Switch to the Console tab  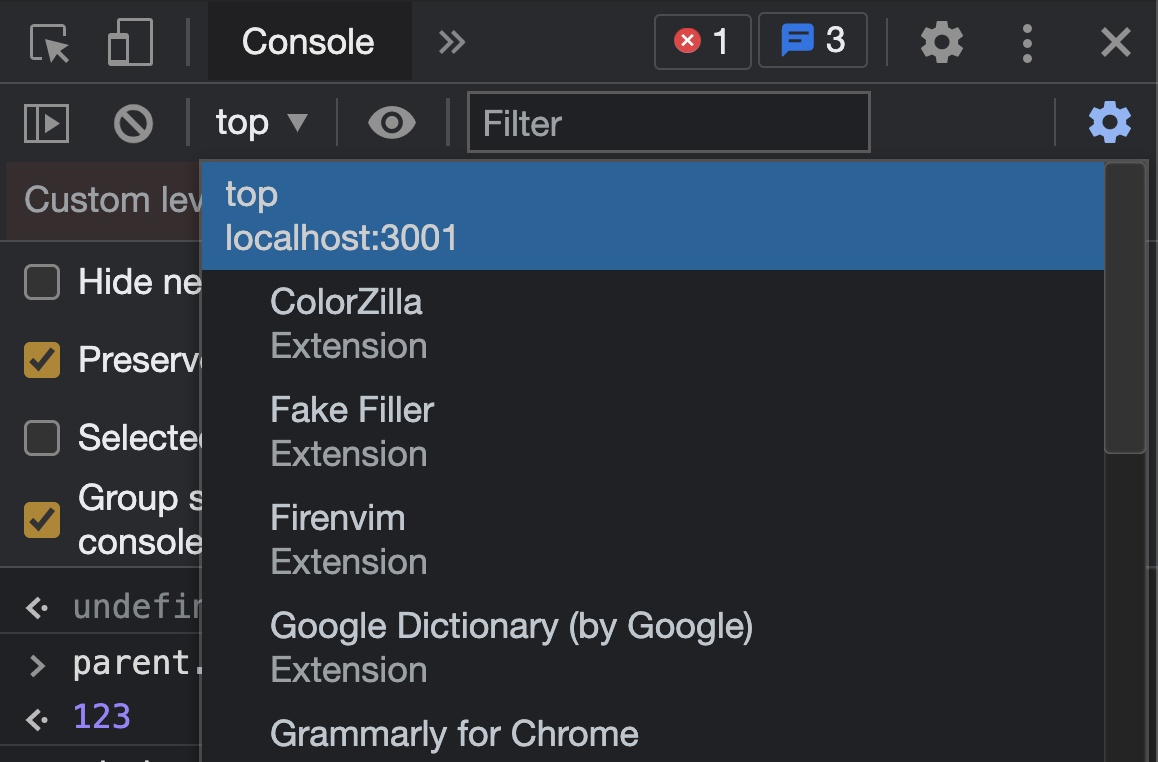[308, 42]
